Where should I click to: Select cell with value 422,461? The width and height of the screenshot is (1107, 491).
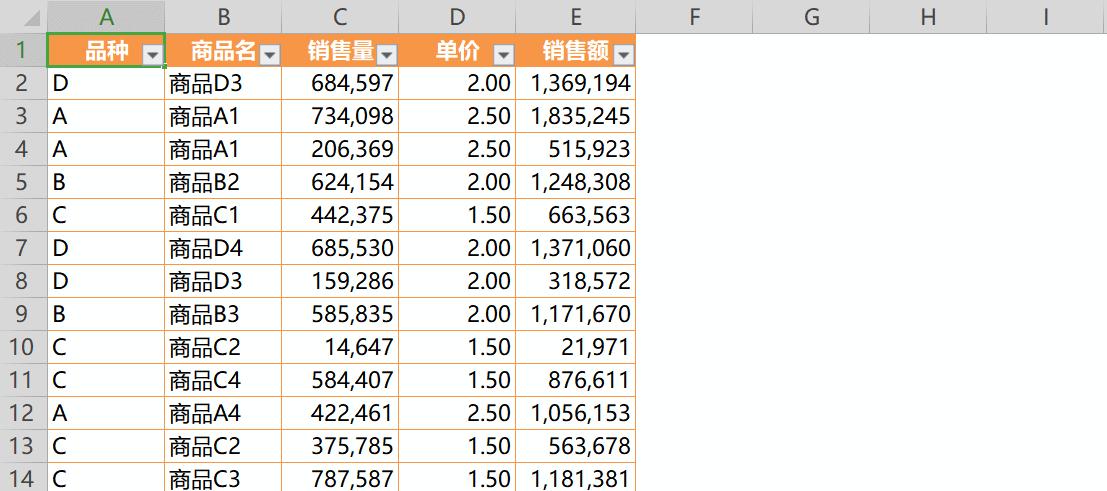pyautogui.click(x=340, y=413)
